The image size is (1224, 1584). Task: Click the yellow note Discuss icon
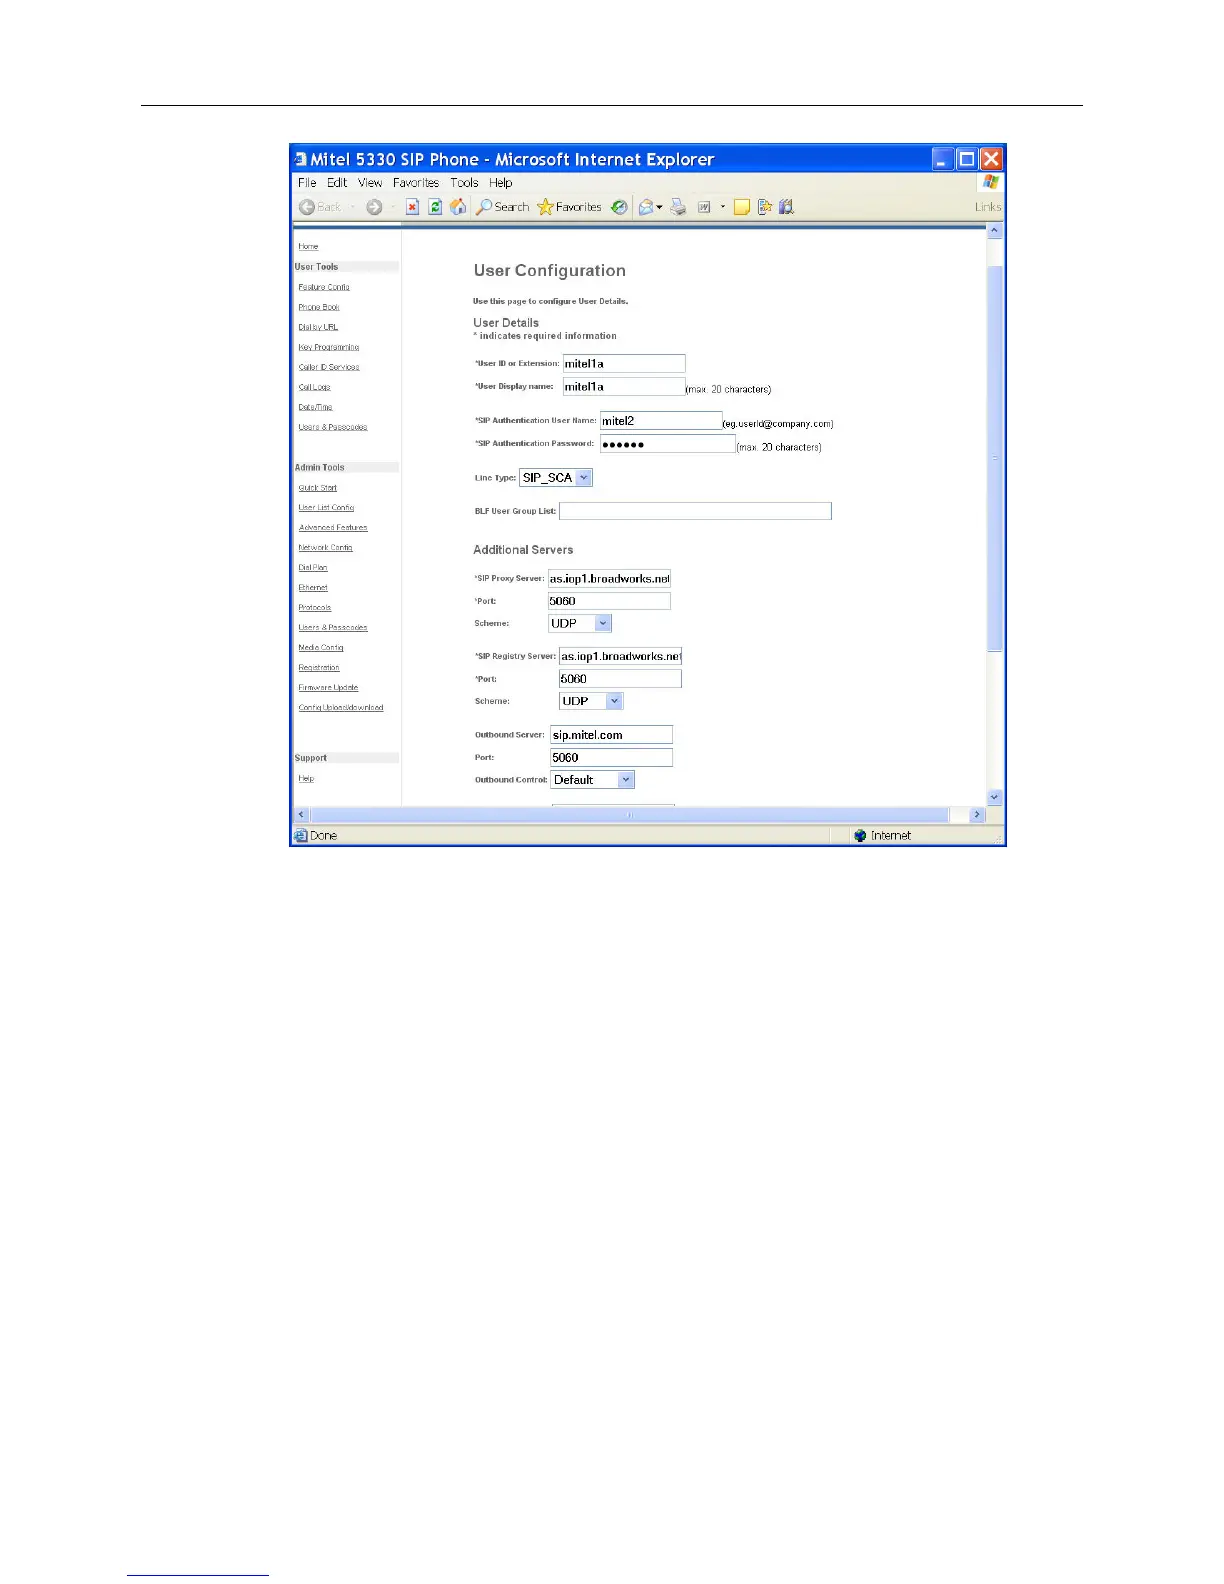(x=742, y=207)
